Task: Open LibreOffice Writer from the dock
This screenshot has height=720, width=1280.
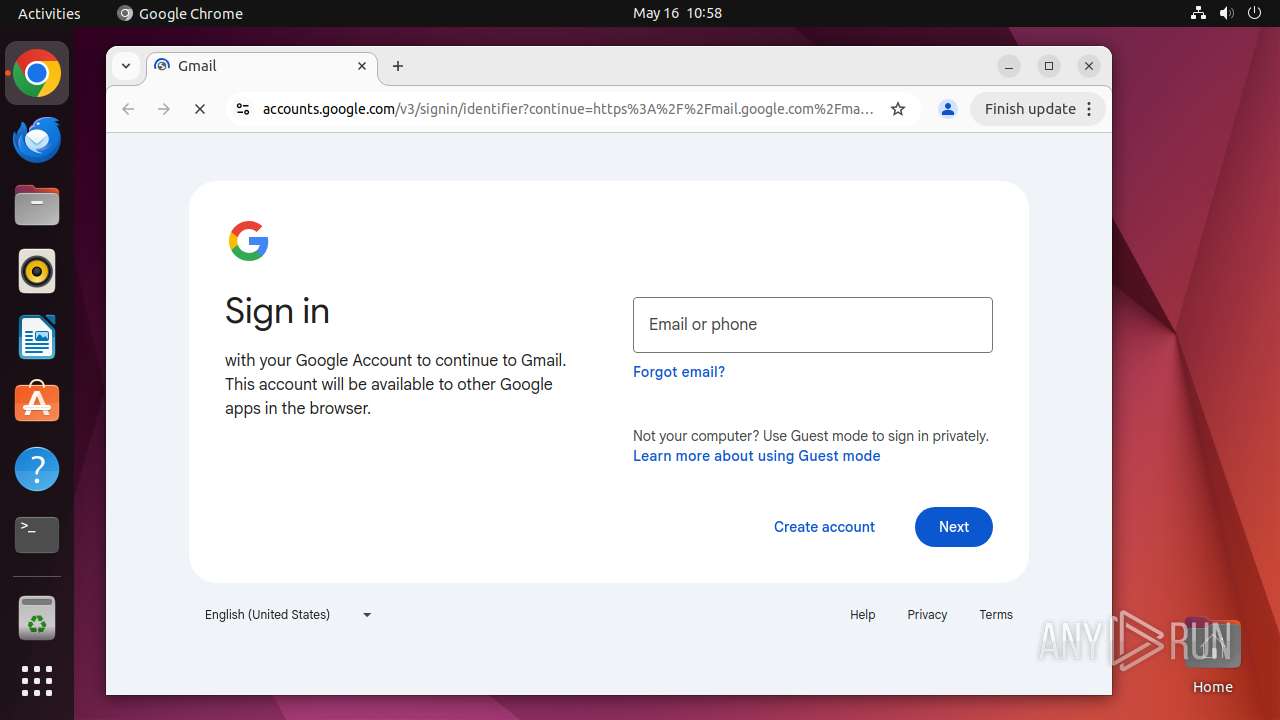Action: click(x=37, y=337)
